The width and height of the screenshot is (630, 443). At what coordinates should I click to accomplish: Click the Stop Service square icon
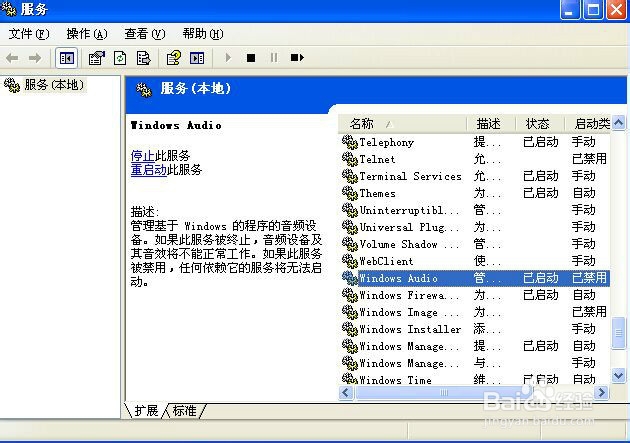coord(251,58)
